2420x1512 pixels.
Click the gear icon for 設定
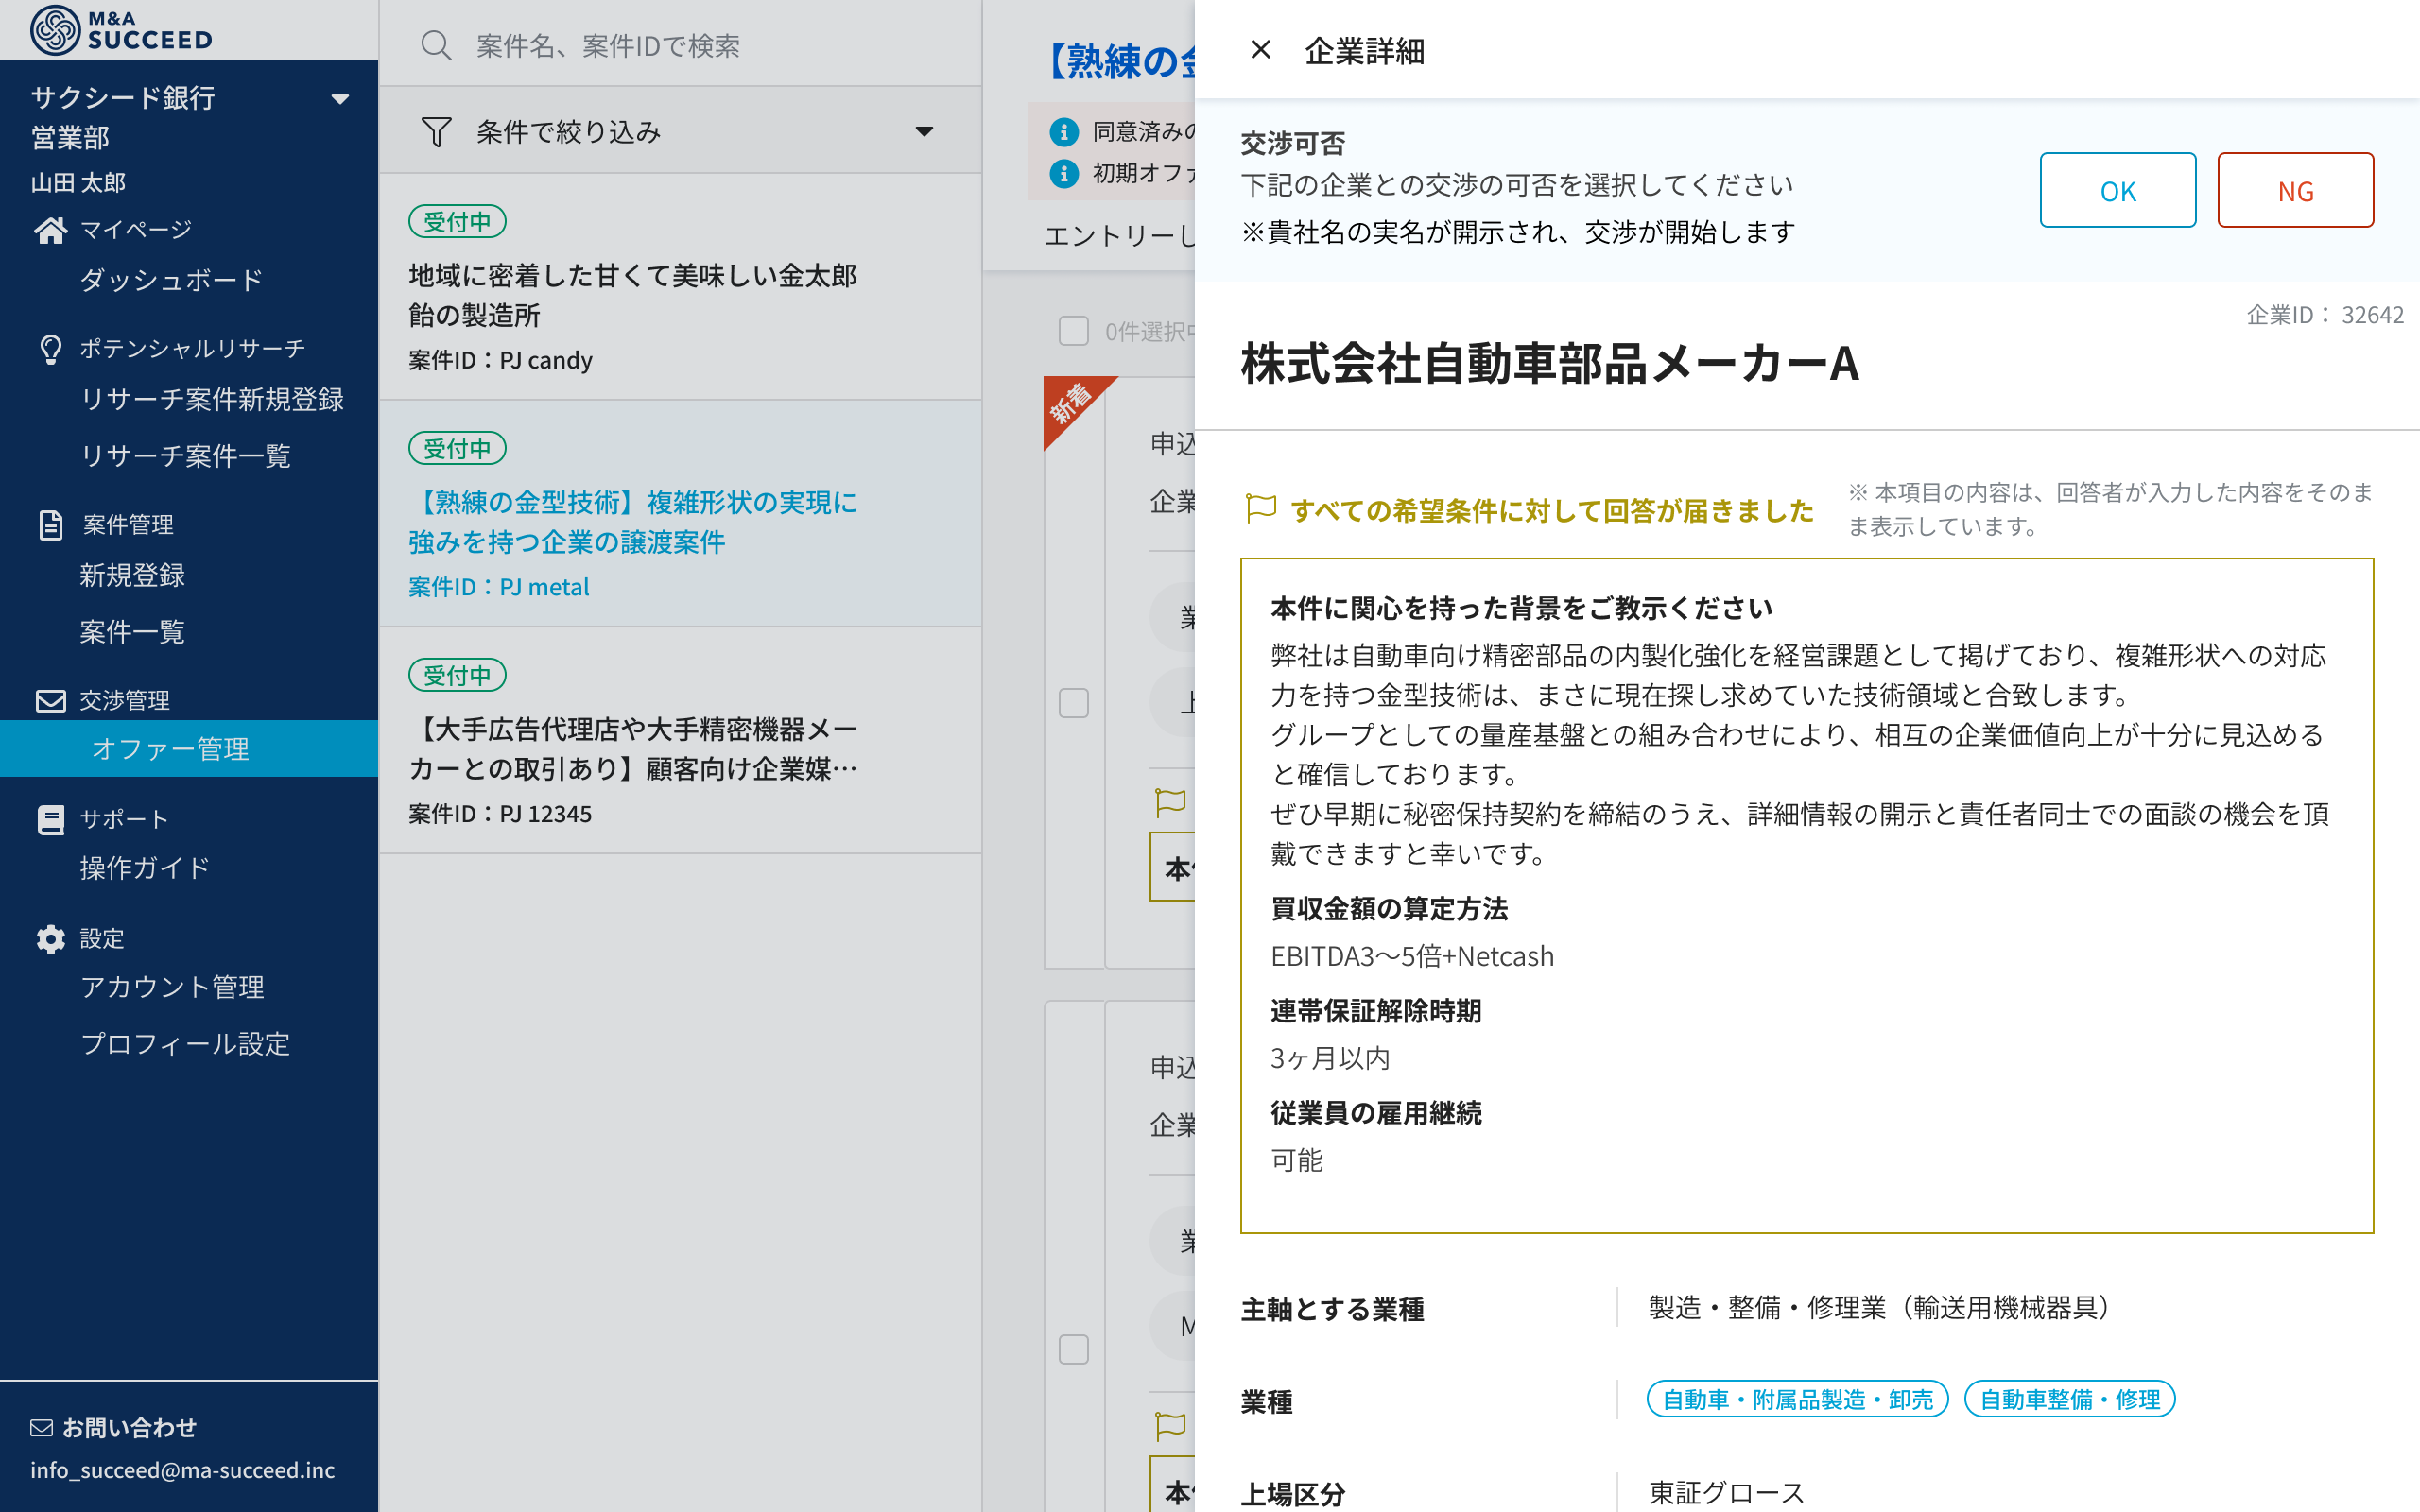pyautogui.click(x=50, y=939)
